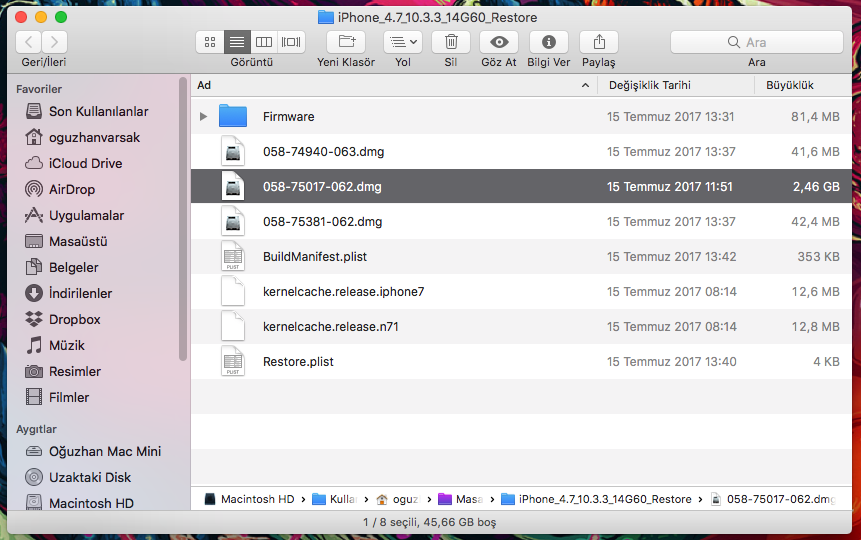861x540 pixels.
Task: Switch to Cover Flow view
Action: (x=291, y=42)
